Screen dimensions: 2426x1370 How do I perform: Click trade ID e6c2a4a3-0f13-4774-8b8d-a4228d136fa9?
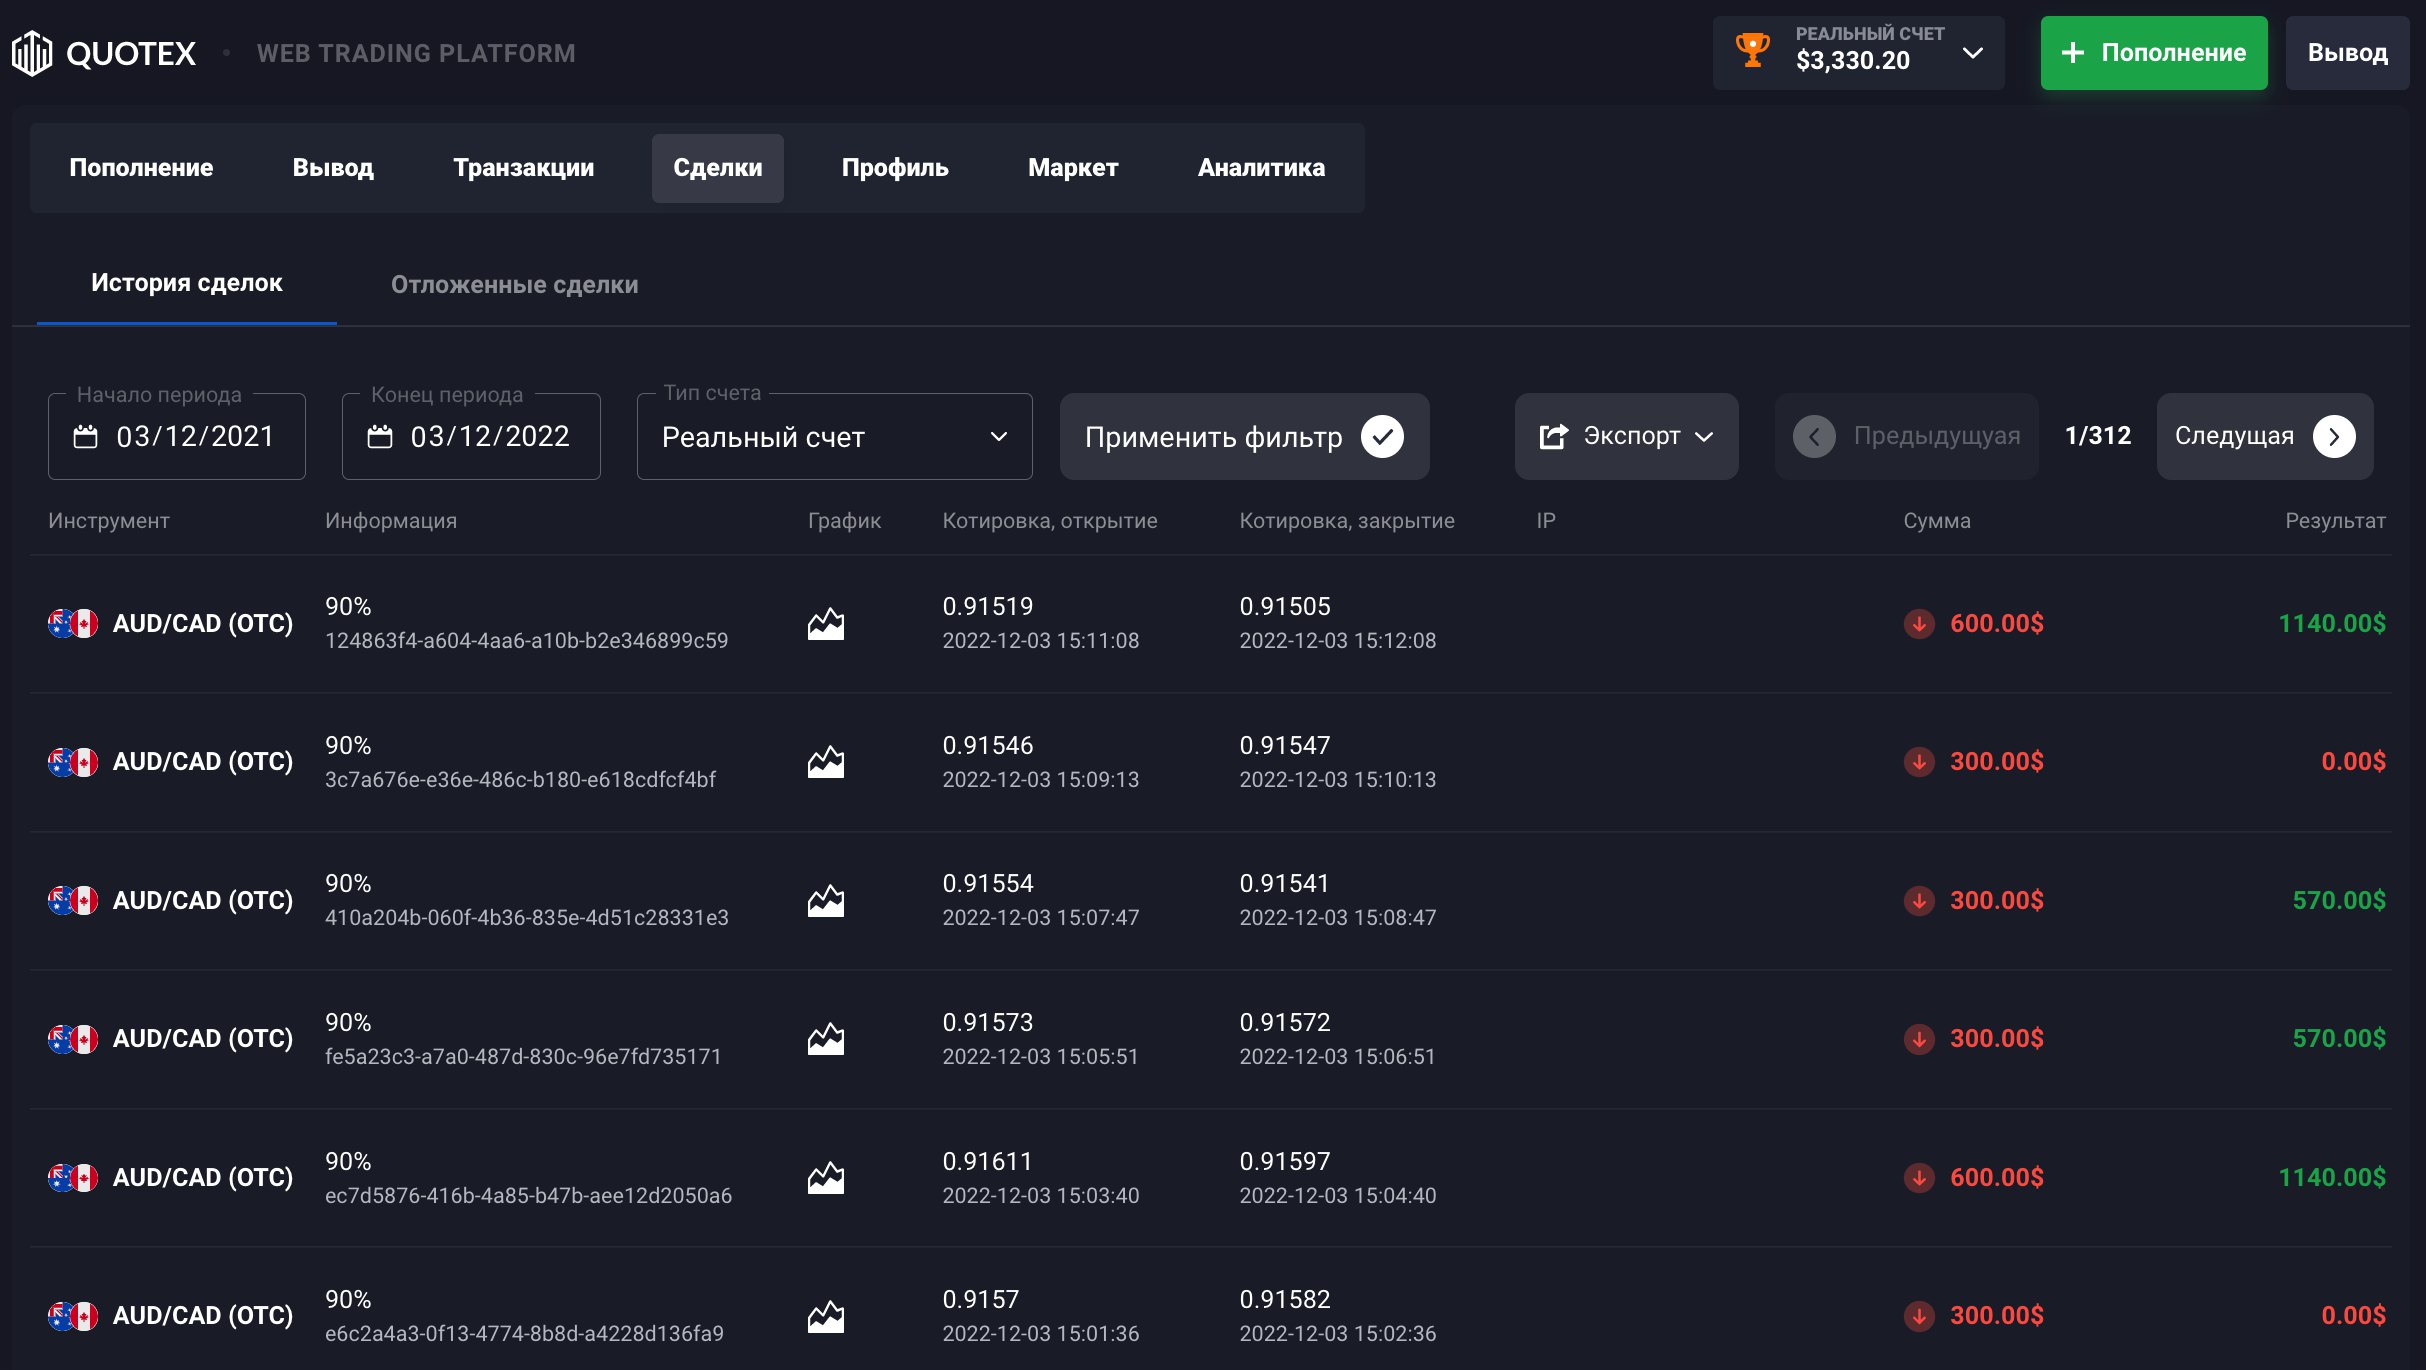(x=524, y=1334)
